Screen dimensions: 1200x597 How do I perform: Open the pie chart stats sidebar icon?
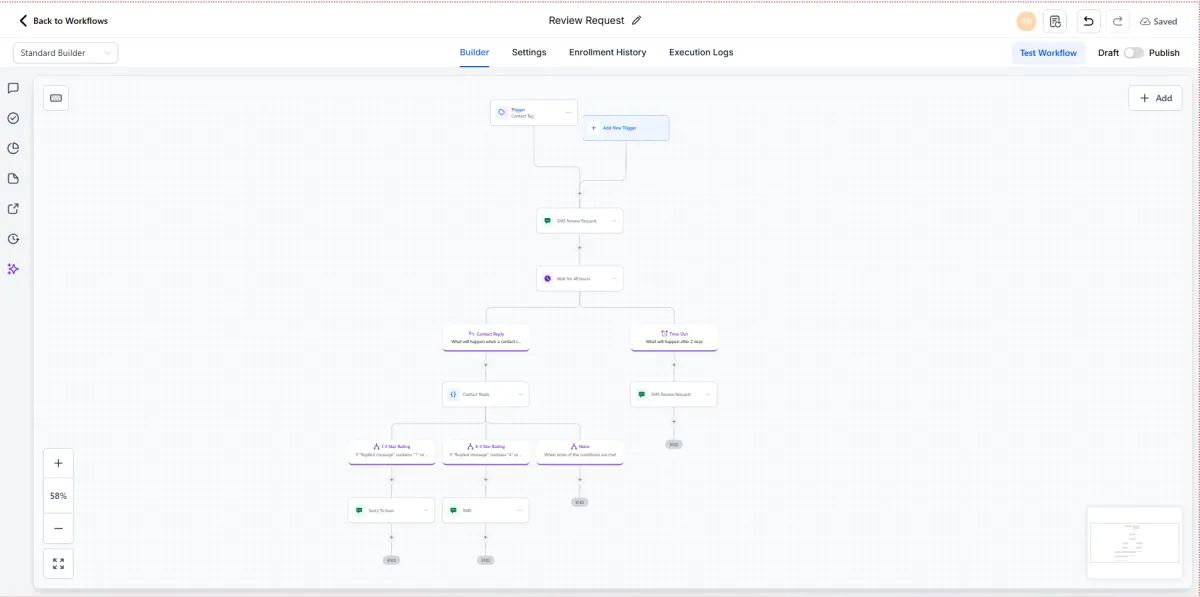click(13, 148)
